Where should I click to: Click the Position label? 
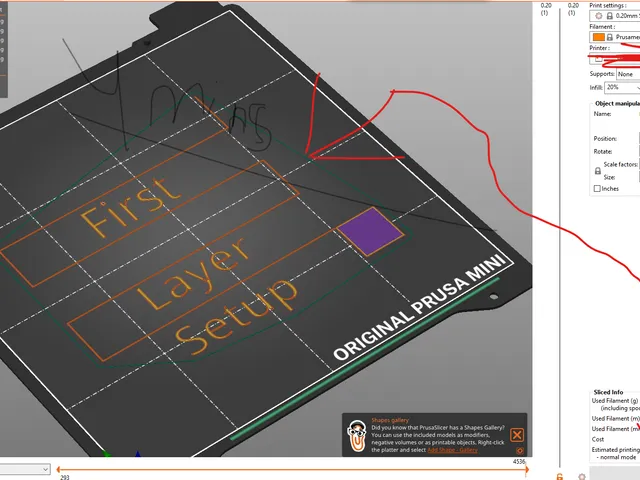coord(605,139)
